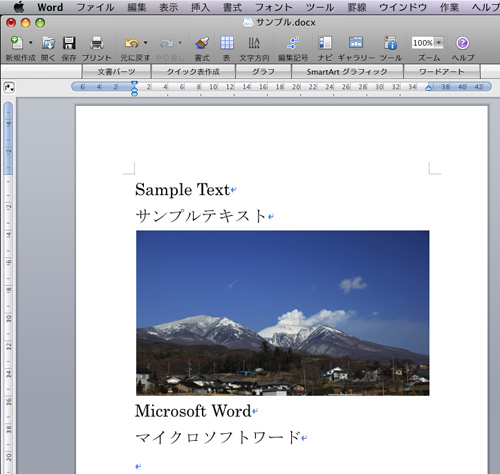
Task: Click the tab stop type selector button
Action: (x=9, y=88)
